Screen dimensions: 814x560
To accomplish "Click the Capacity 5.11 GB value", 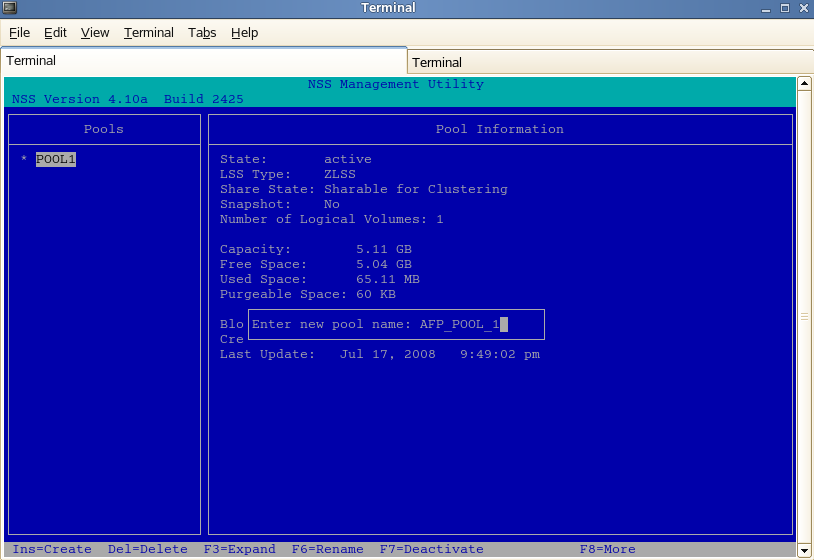I will pos(384,250).
